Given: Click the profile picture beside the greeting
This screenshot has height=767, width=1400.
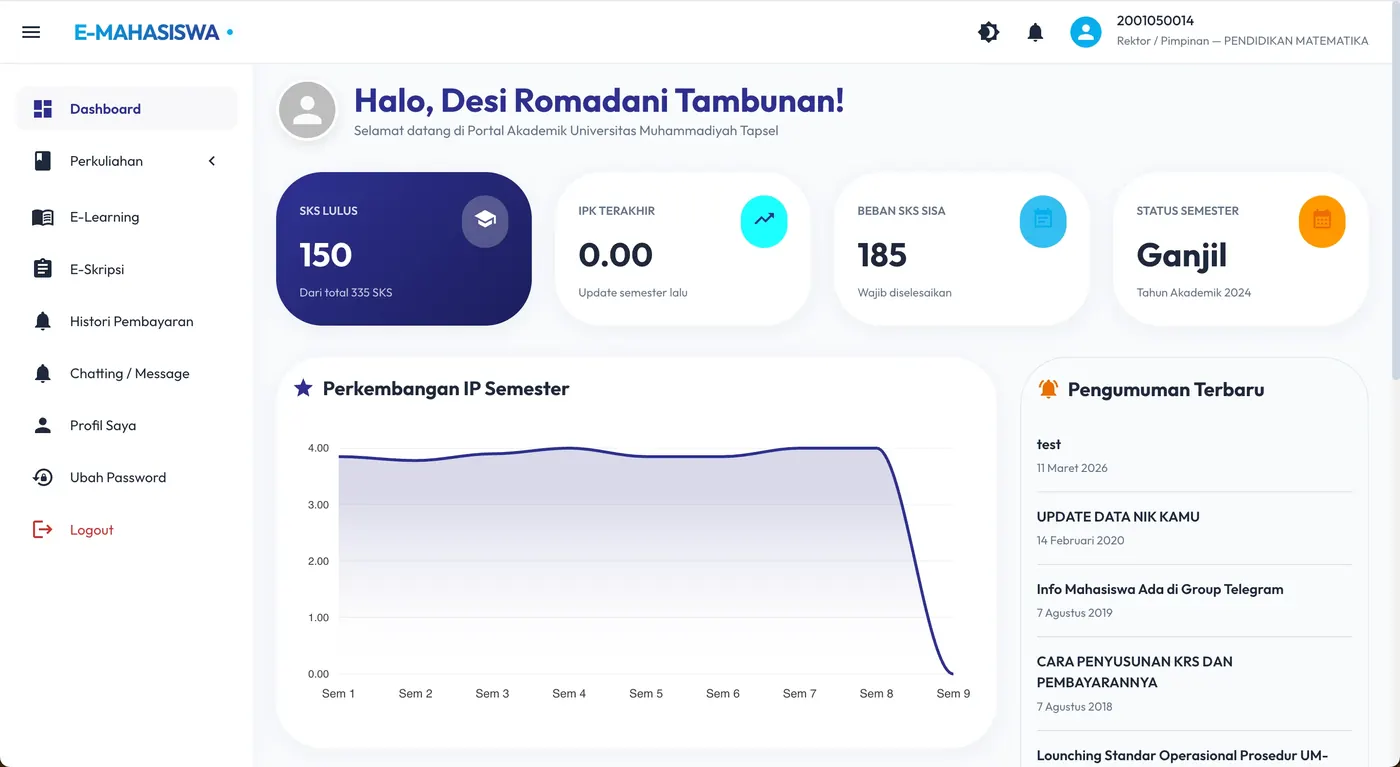Looking at the screenshot, I should click(307, 110).
